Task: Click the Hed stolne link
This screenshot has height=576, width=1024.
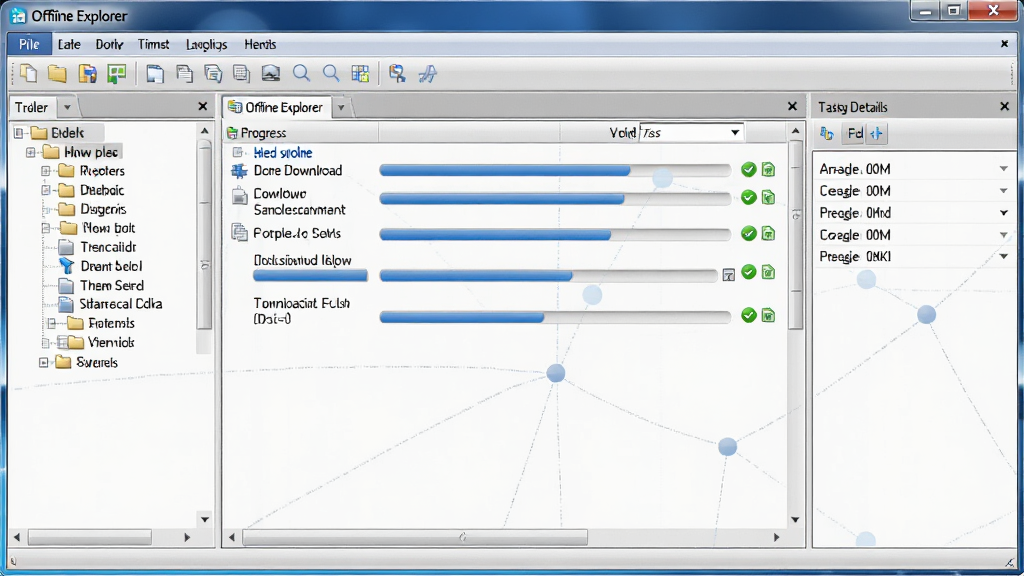Action: [283, 153]
